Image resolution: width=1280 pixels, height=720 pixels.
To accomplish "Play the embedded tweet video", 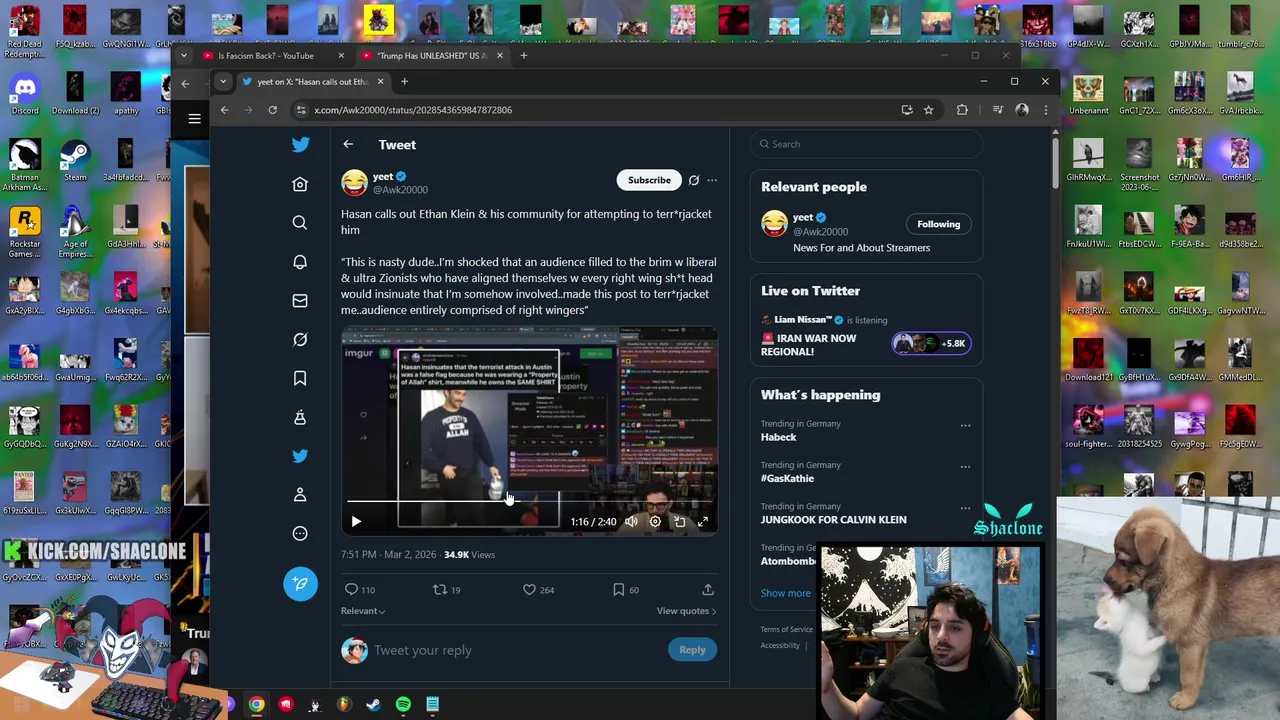I will [x=356, y=521].
